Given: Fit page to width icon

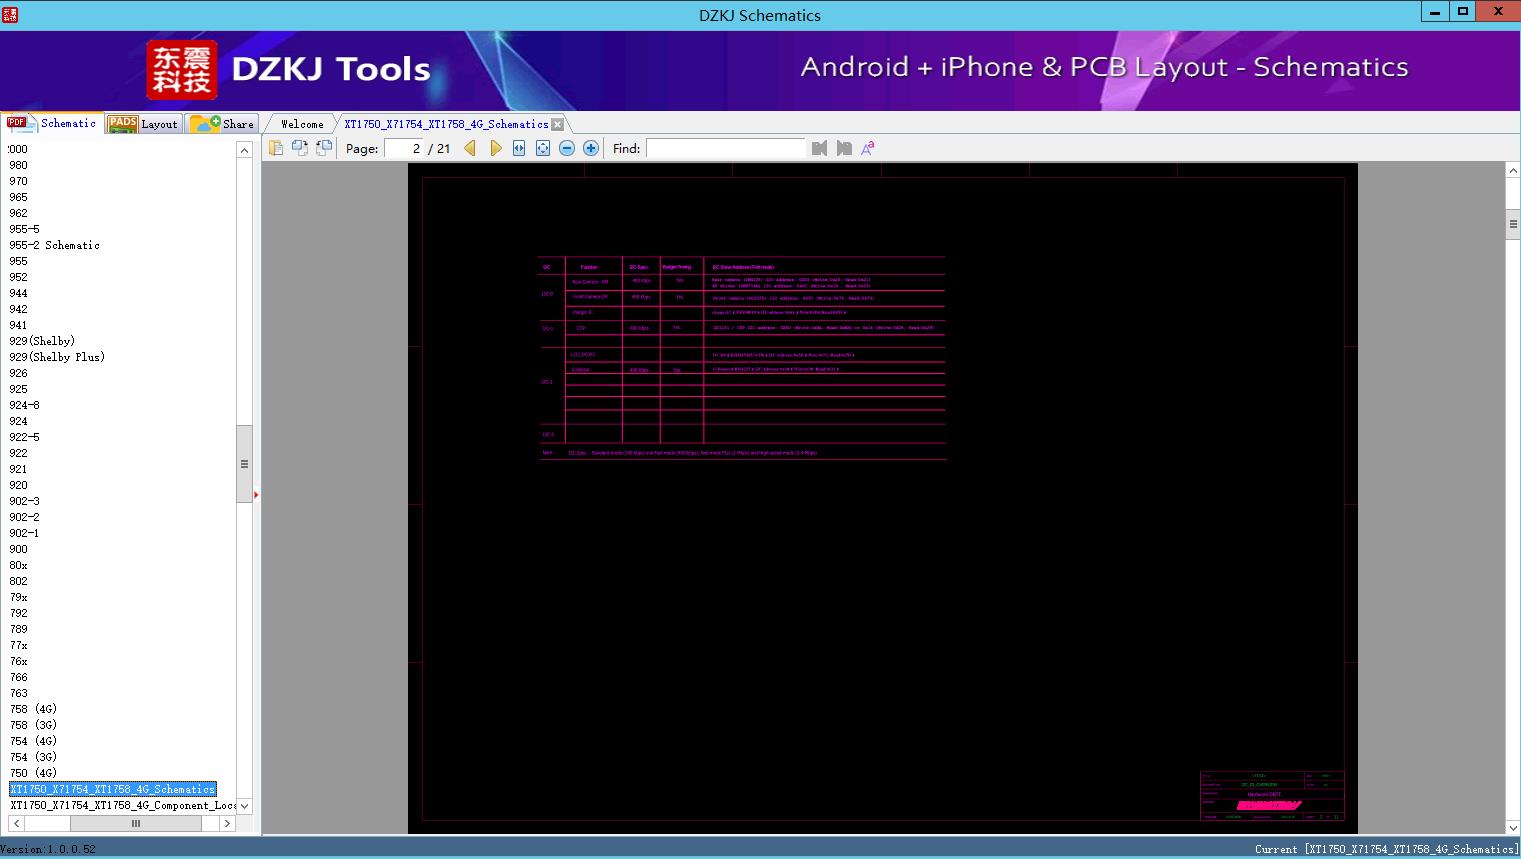Looking at the screenshot, I should 519,148.
